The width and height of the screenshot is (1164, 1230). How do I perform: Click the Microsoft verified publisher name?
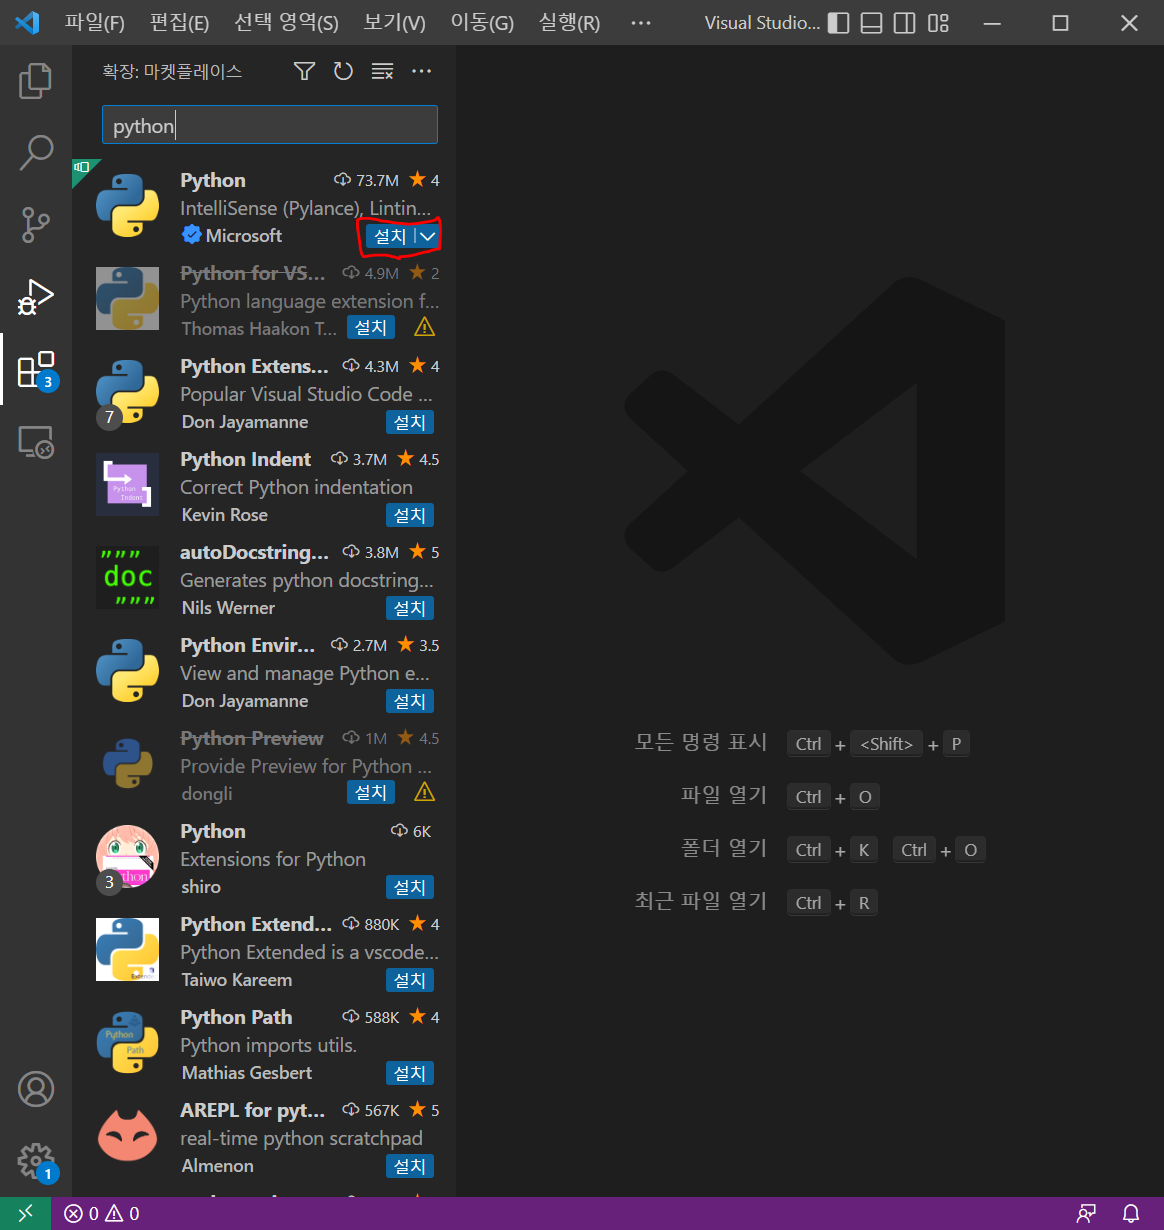click(x=244, y=236)
